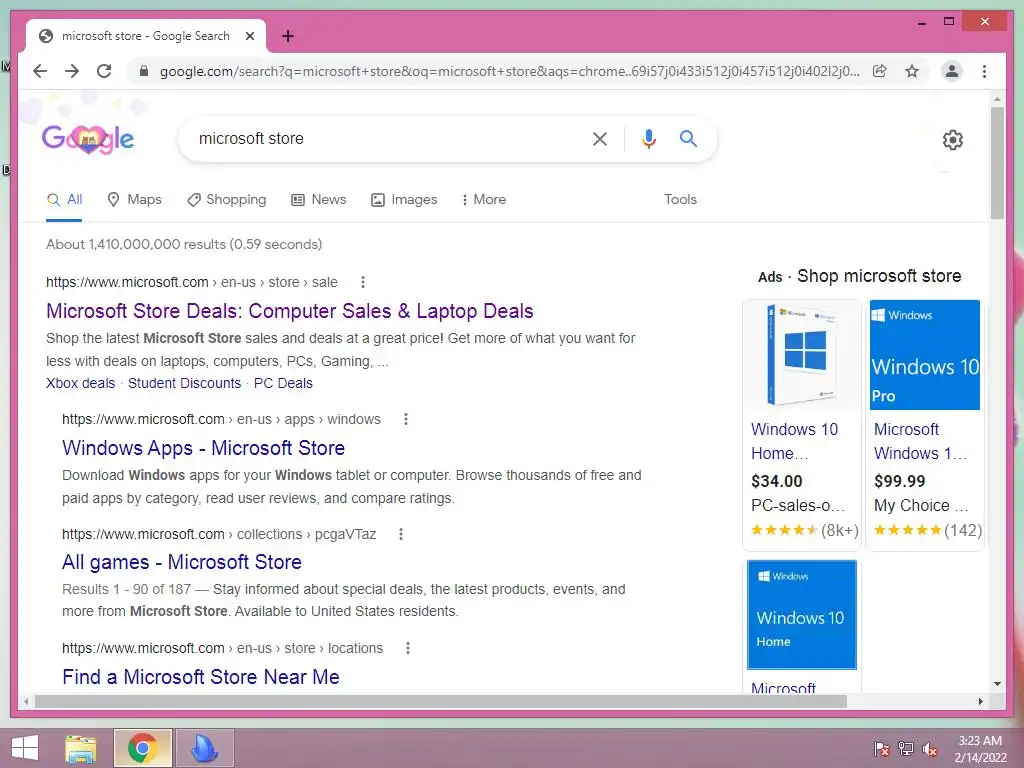This screenshot has height=768, width=1024.
Task: Open options for store locations result
Action: [x=408, y=648]
